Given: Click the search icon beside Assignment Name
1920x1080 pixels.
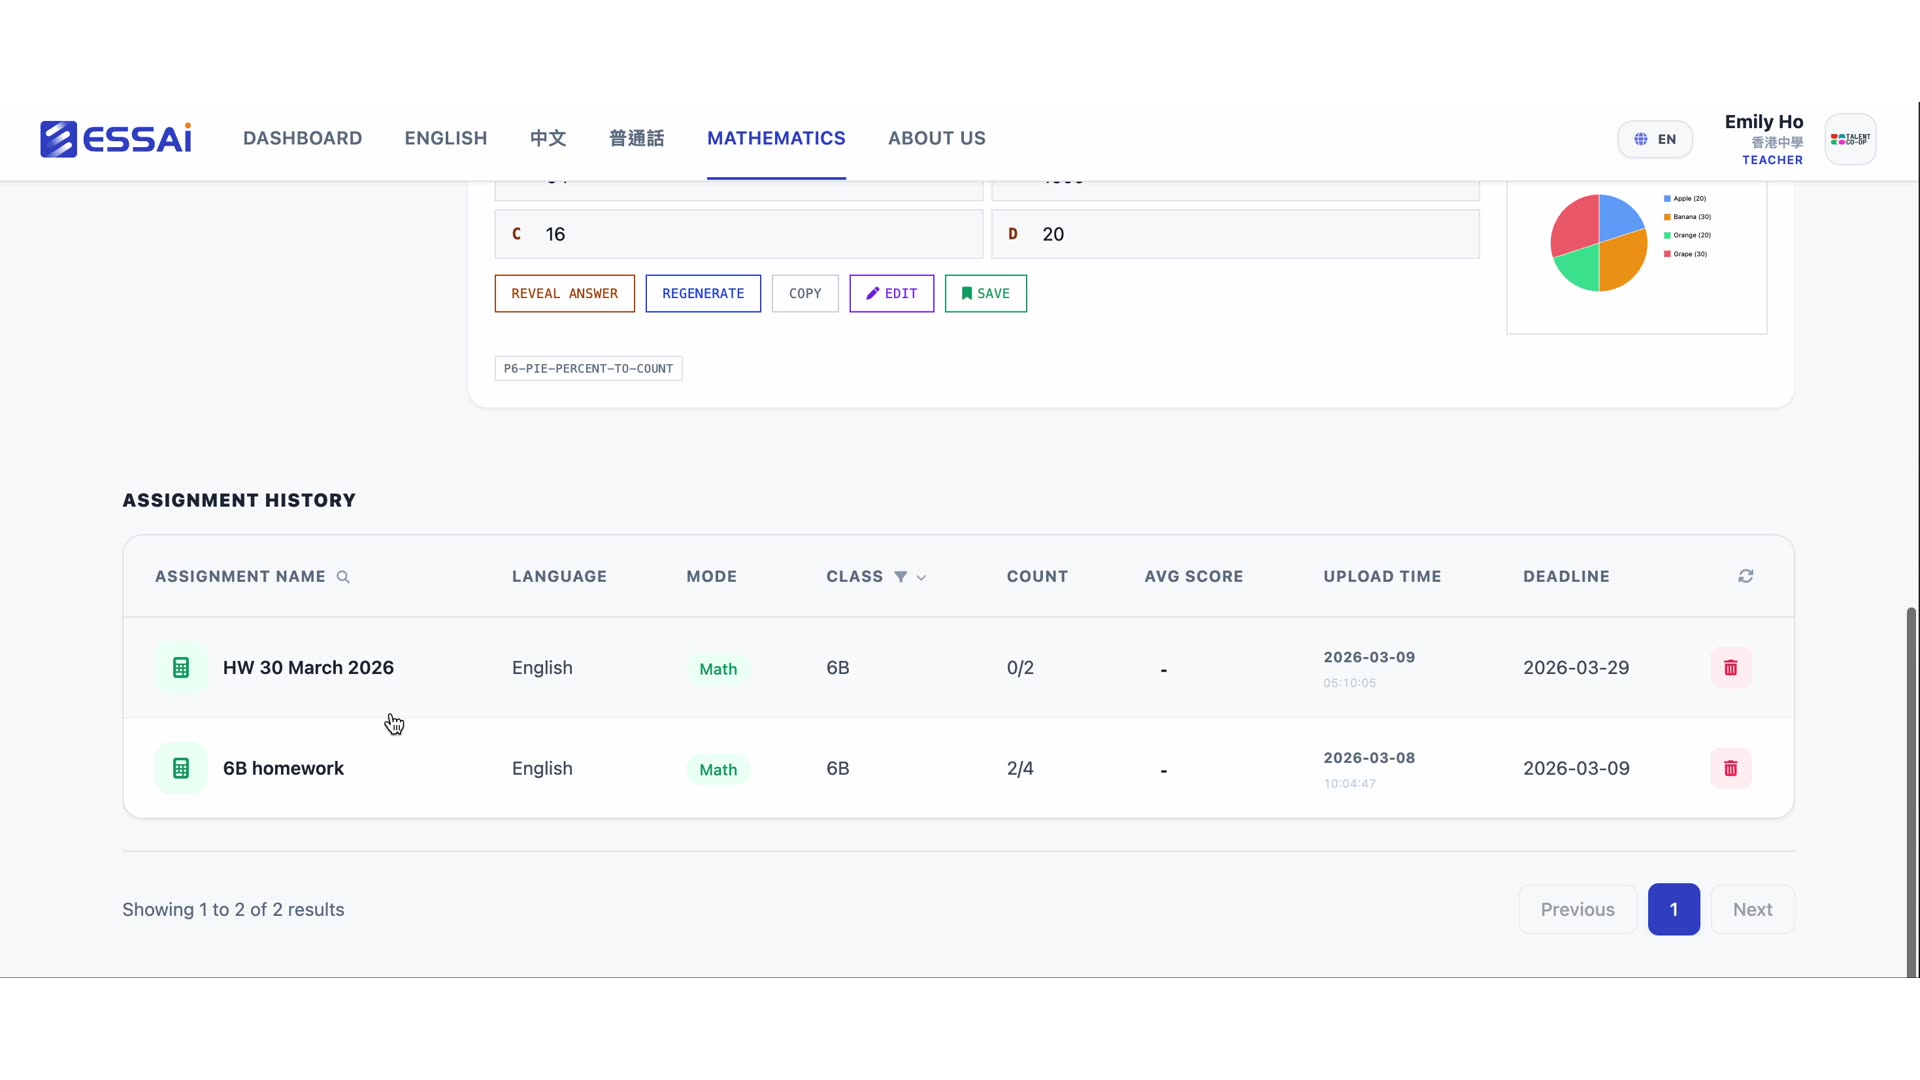Looking at the screenshot, I should coord(343,577).
